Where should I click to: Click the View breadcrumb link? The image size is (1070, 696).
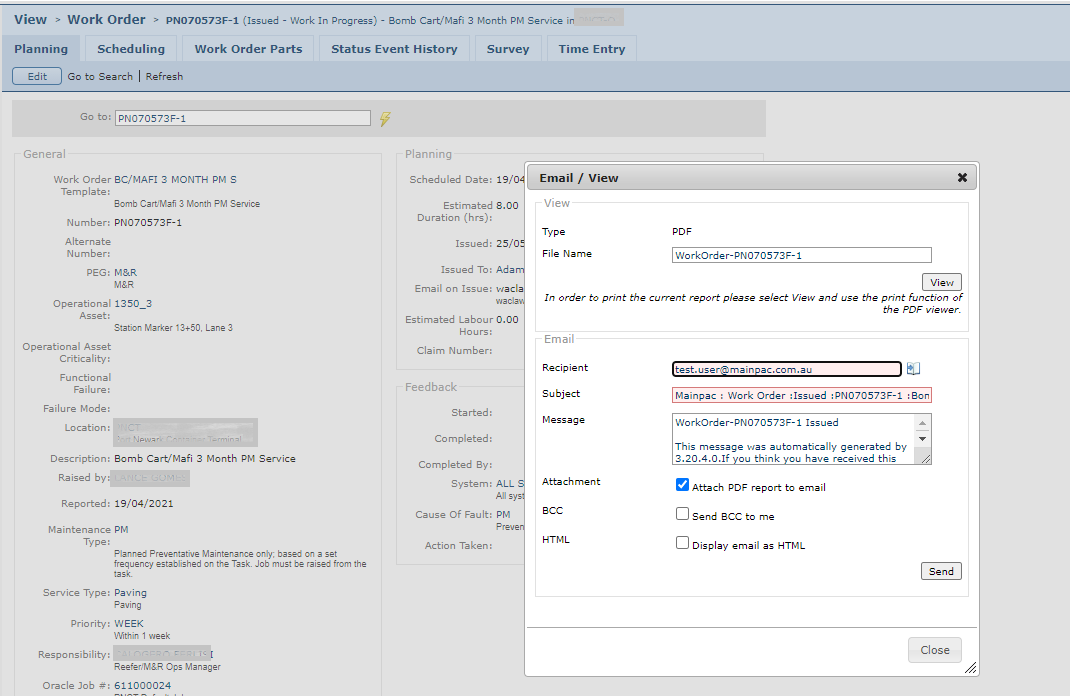[31, 20]
